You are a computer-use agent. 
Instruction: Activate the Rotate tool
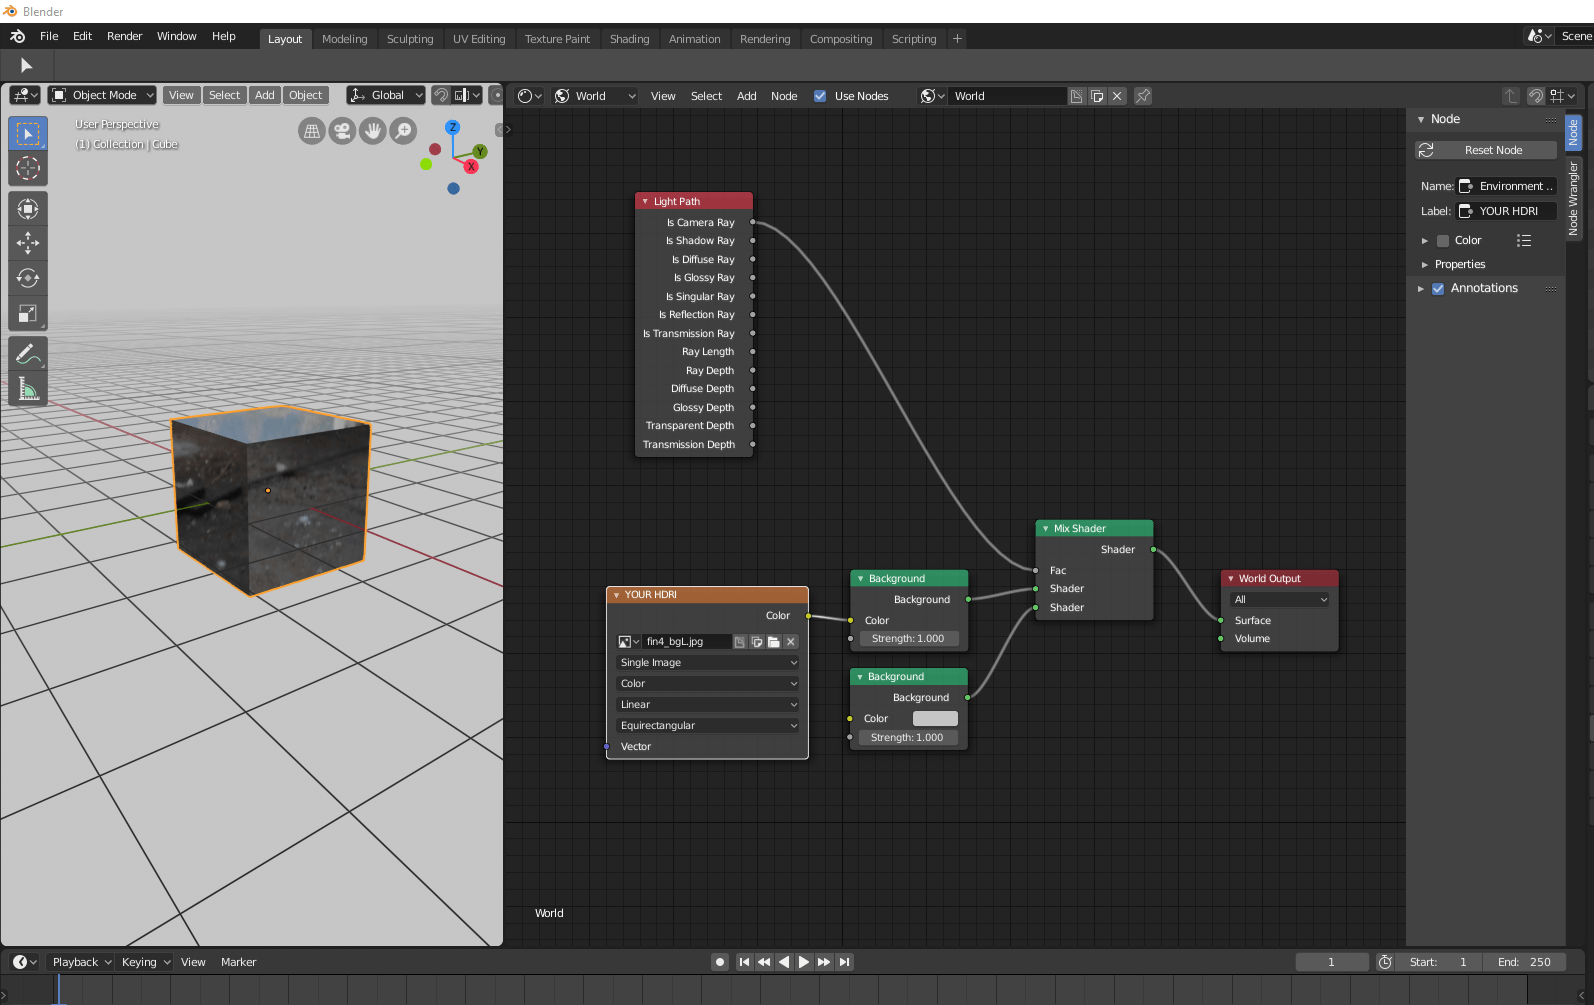(x=28, y=278)
